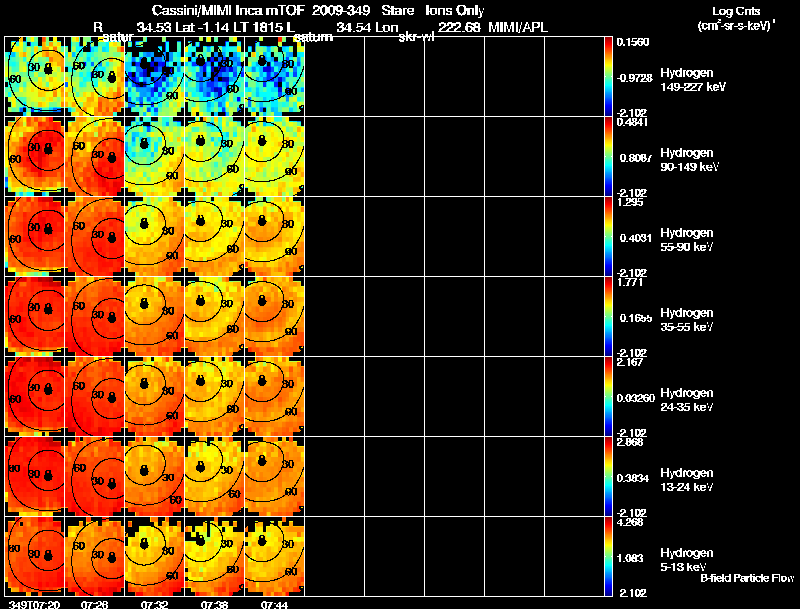This screenshot has height=609, width=800.
Task: Click the color bar for Hydrogen 35-55 keV
Action: coord(608,317)
